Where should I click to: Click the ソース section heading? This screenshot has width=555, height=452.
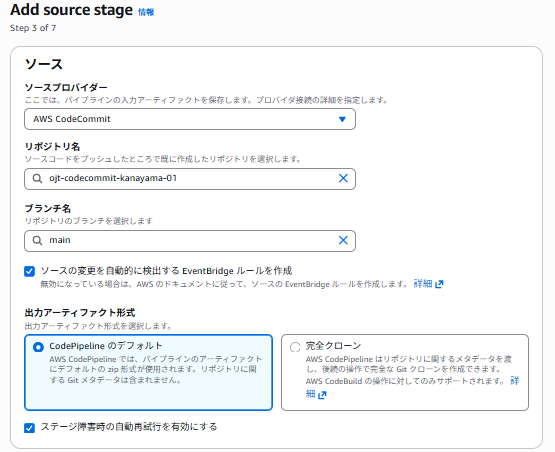[x=44, y=64]
